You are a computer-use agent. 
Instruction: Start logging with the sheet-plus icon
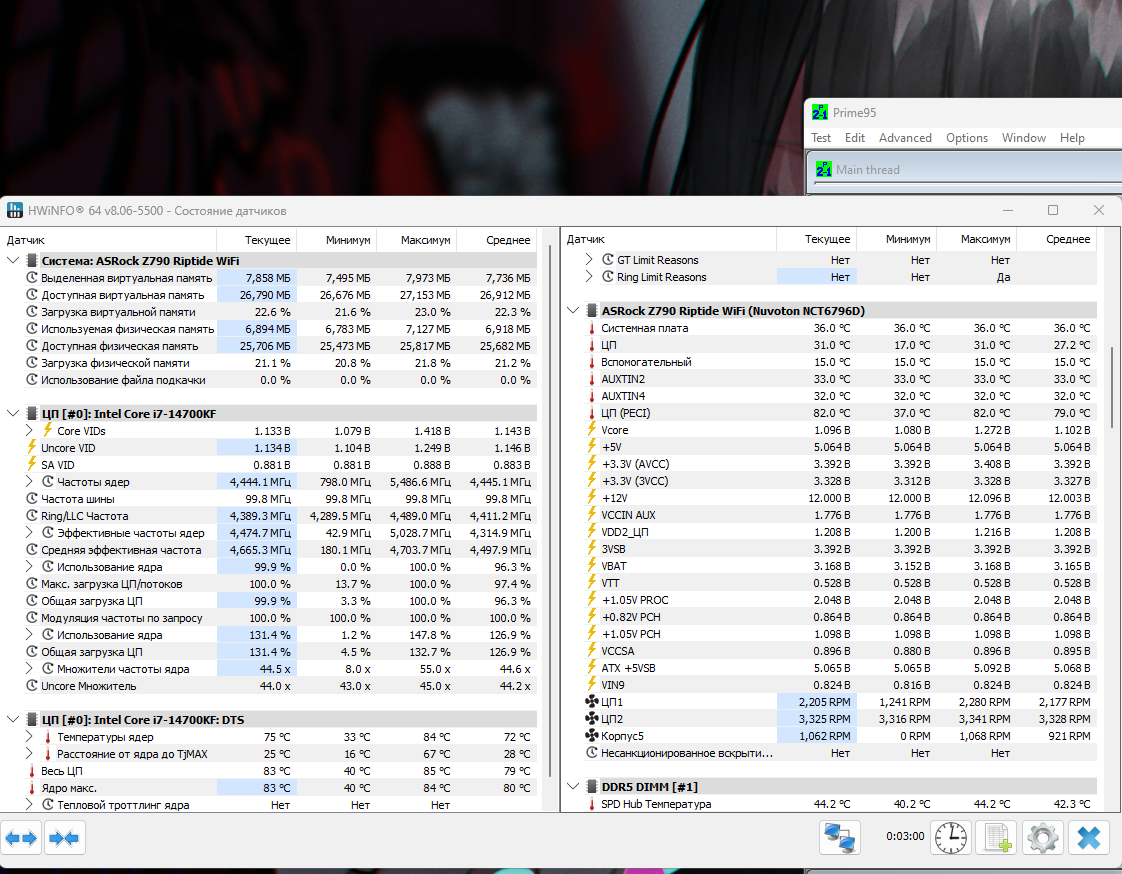(997, 837)
